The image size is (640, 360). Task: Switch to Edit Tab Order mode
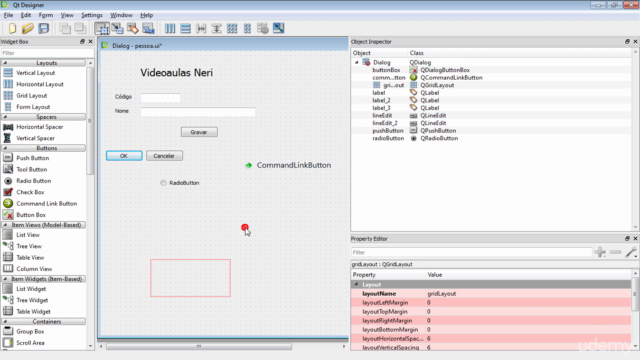148,28
